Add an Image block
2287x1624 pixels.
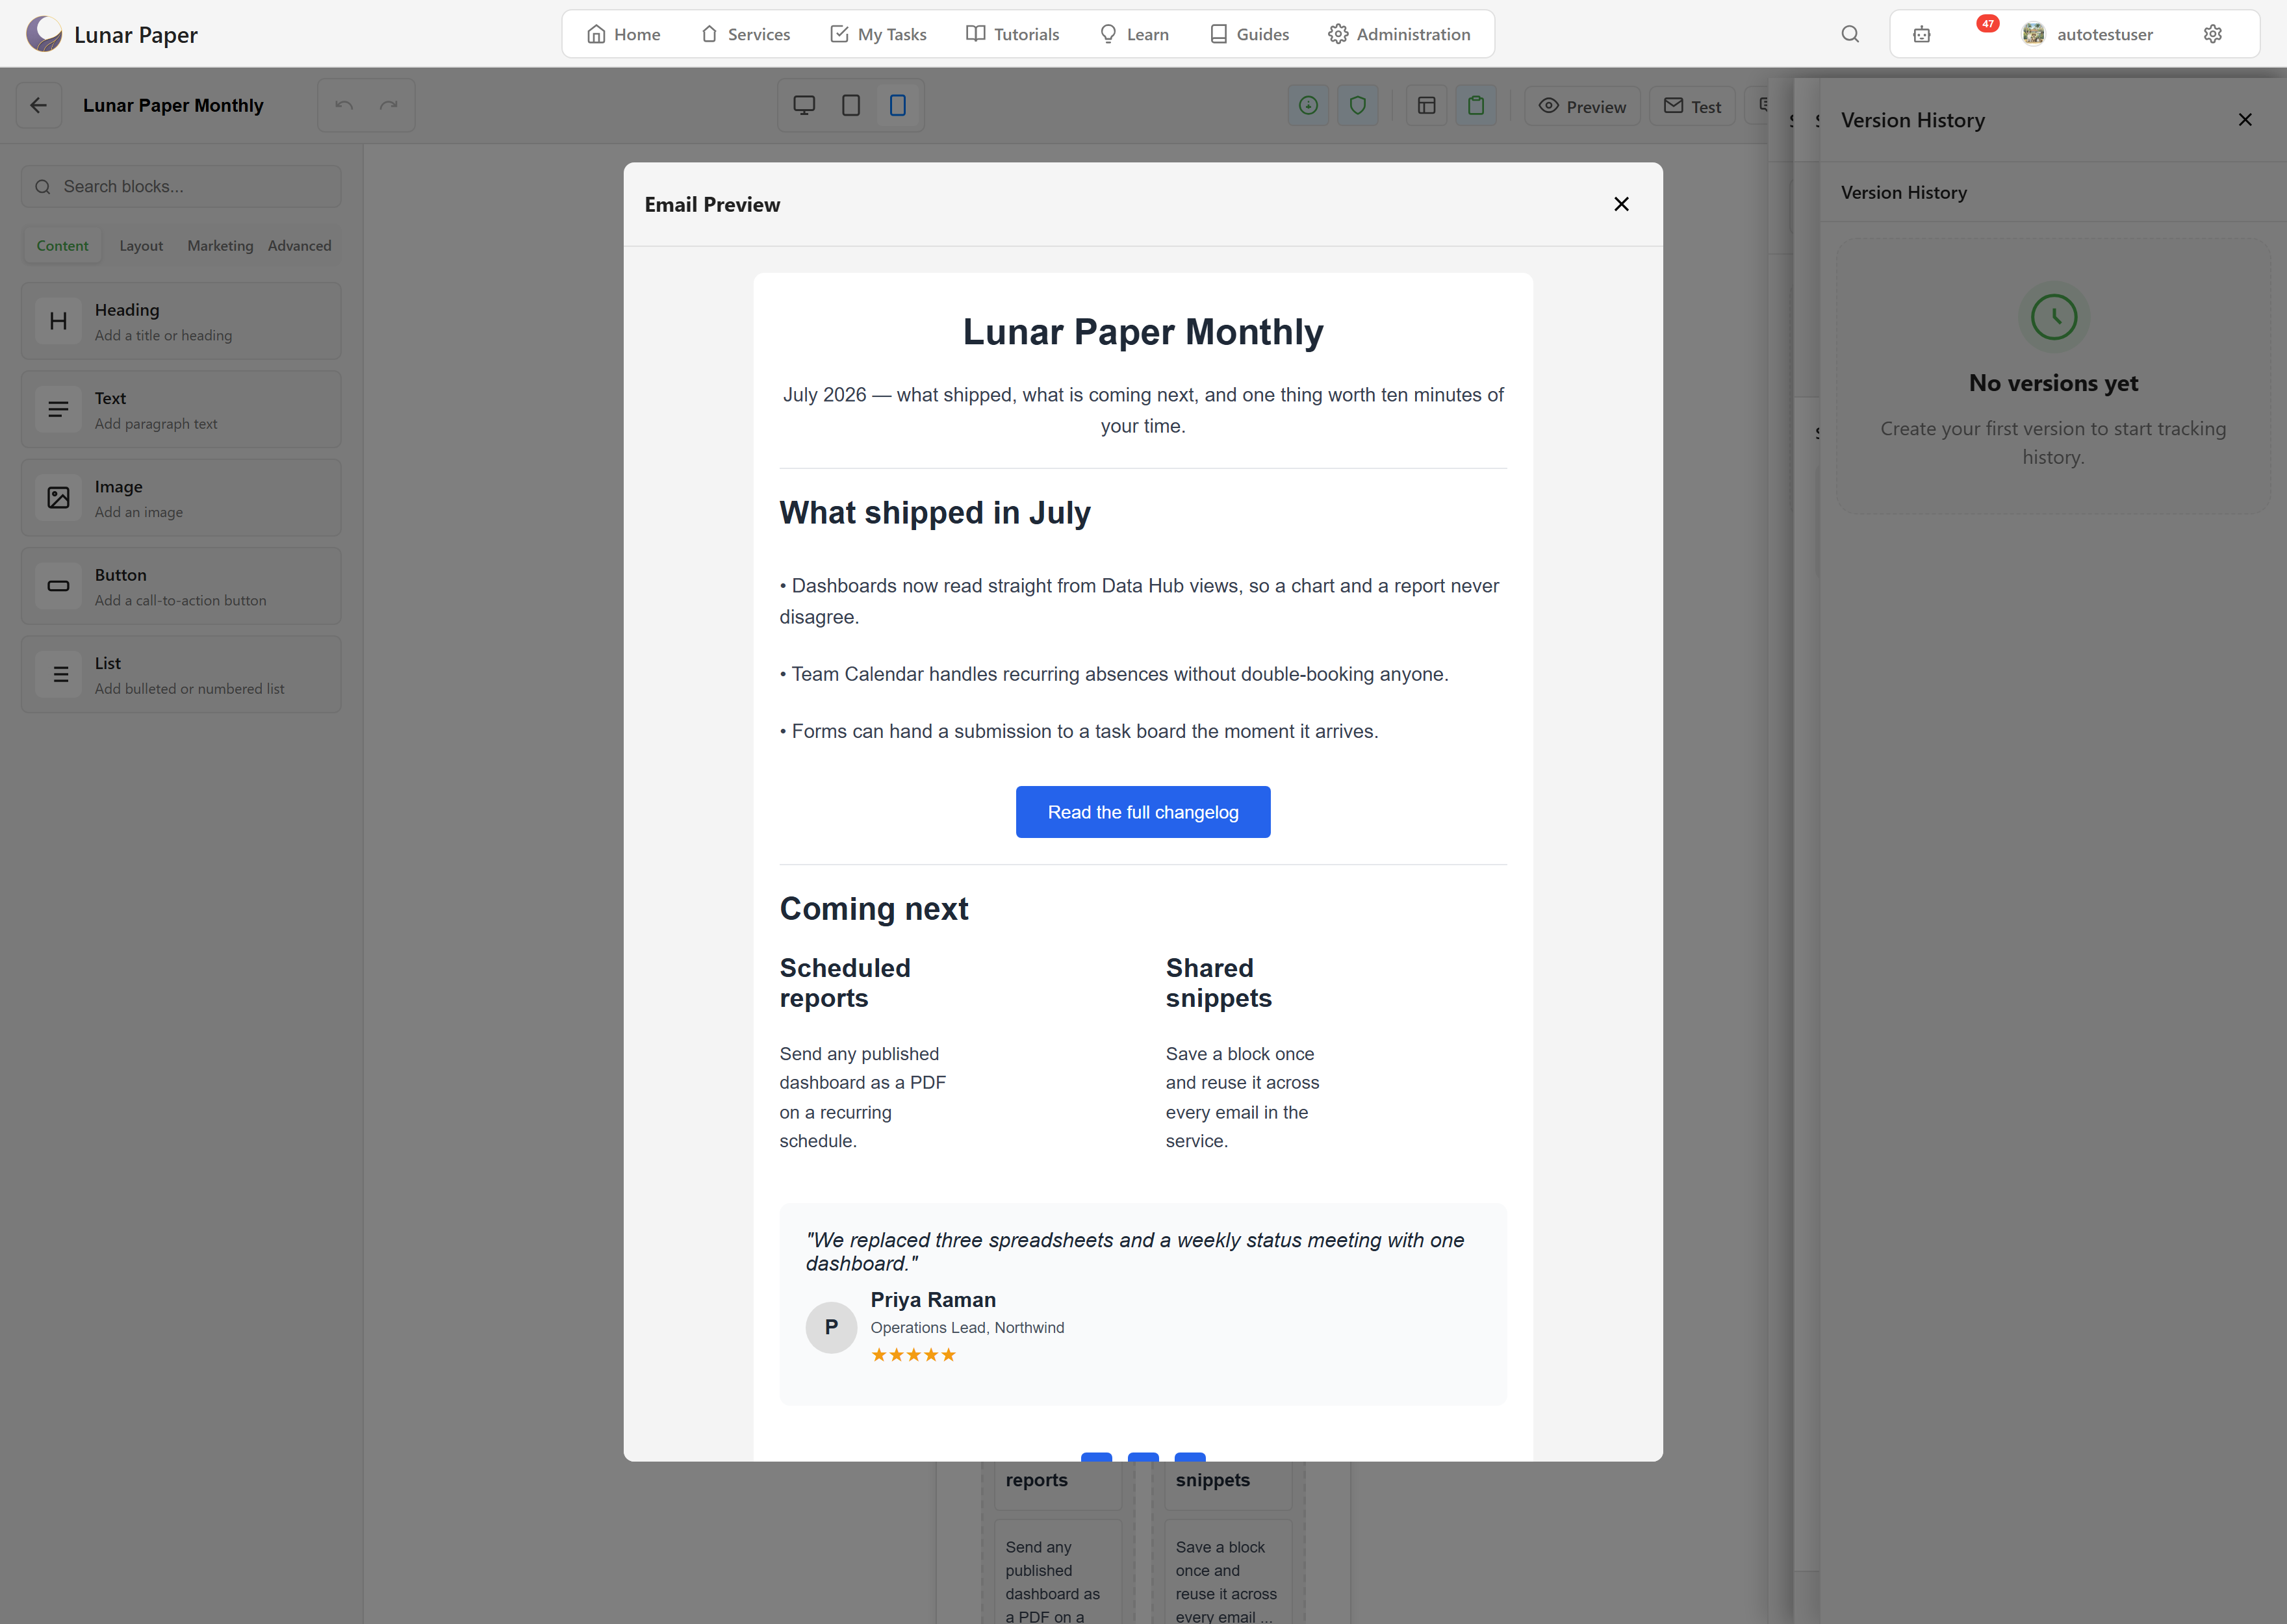point(181,498)
